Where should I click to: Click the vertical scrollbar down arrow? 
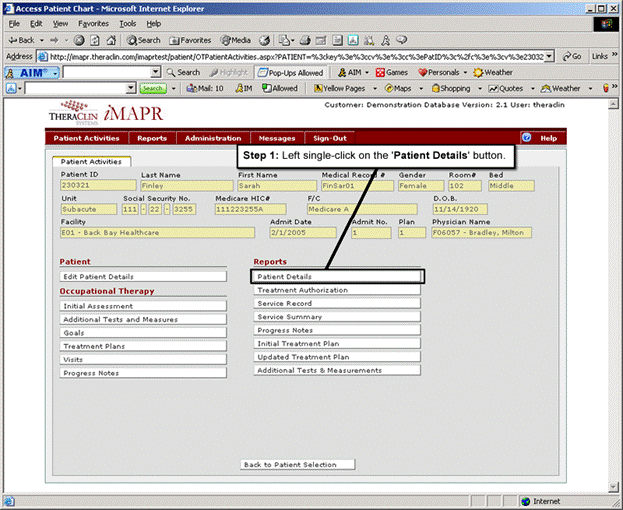pos(613,487)
